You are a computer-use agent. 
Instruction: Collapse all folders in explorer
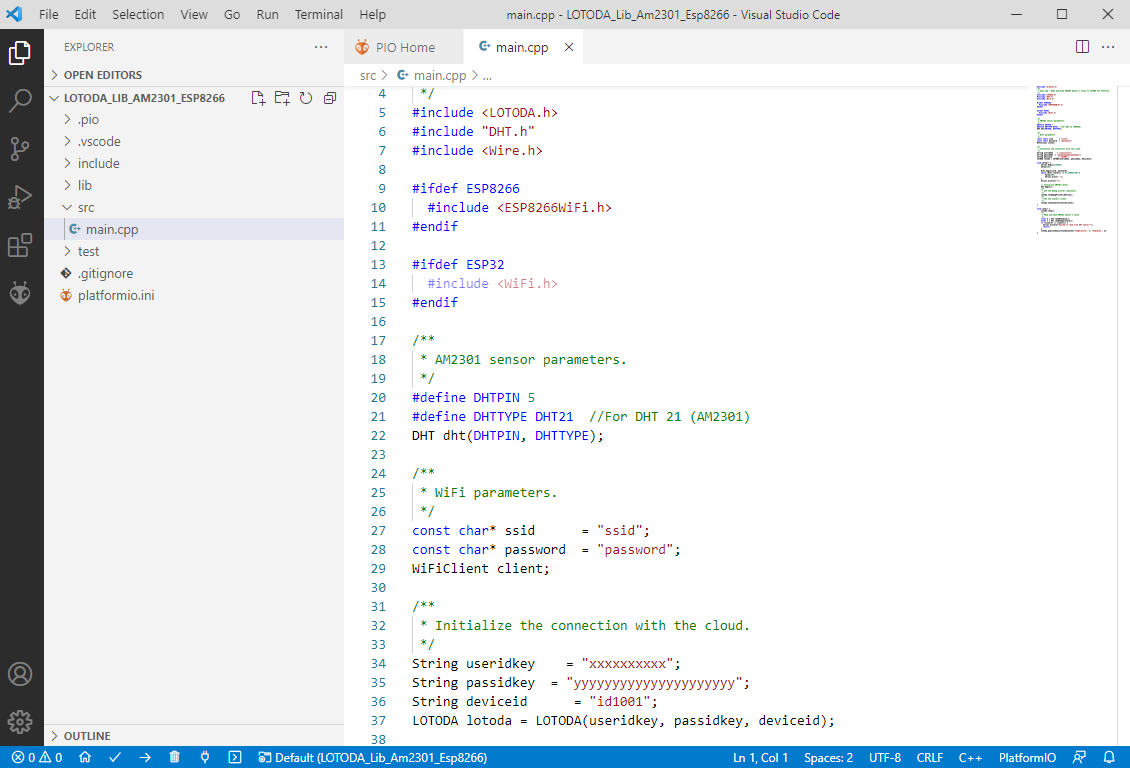330,98
